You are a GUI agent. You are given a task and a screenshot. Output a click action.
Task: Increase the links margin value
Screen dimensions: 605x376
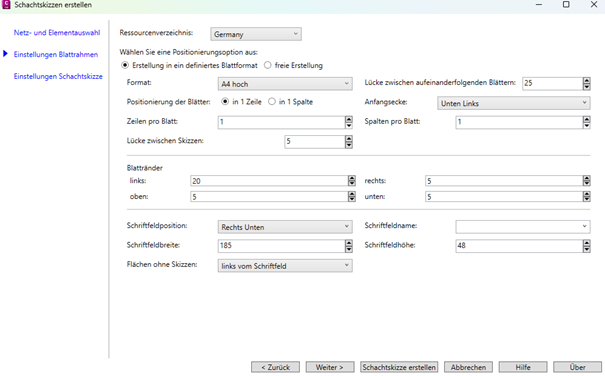pos(352,178)
